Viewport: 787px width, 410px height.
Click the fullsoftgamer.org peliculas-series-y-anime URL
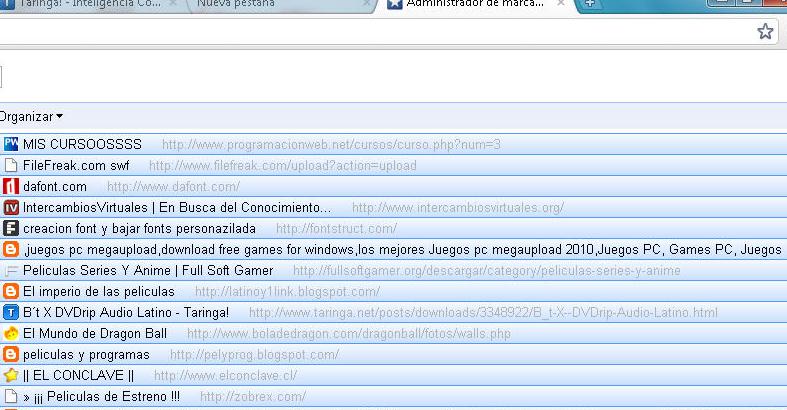tap(487, 271)
